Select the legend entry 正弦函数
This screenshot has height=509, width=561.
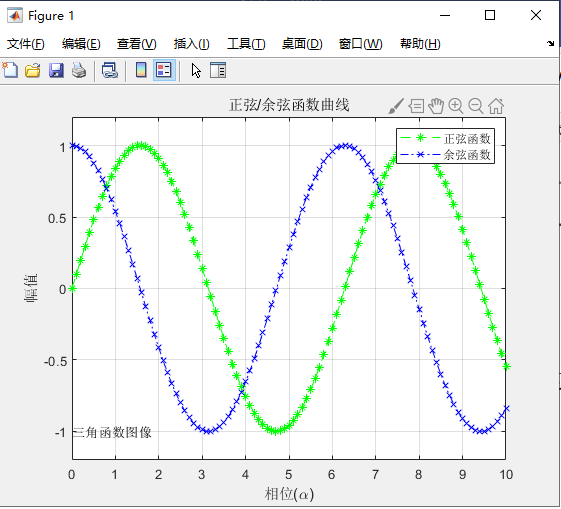coord(467,138)
